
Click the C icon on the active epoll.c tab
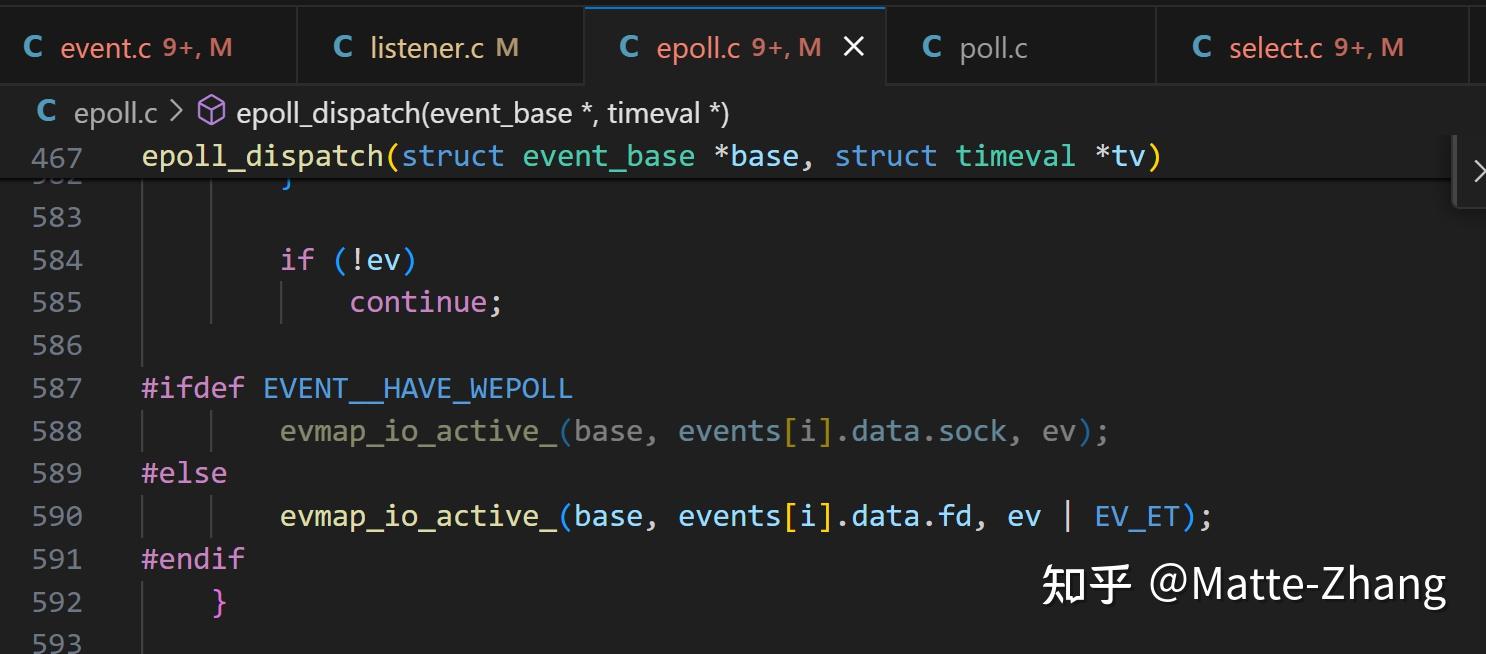coord(629,46)
